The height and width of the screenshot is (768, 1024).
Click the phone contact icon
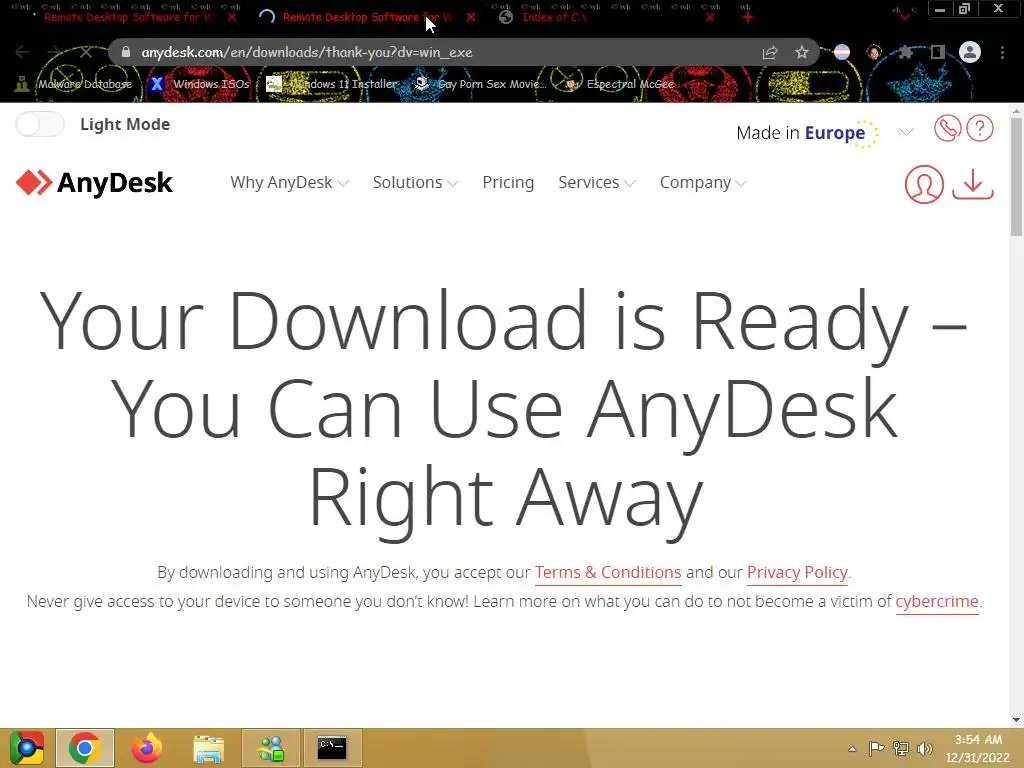tap(947, 128)
